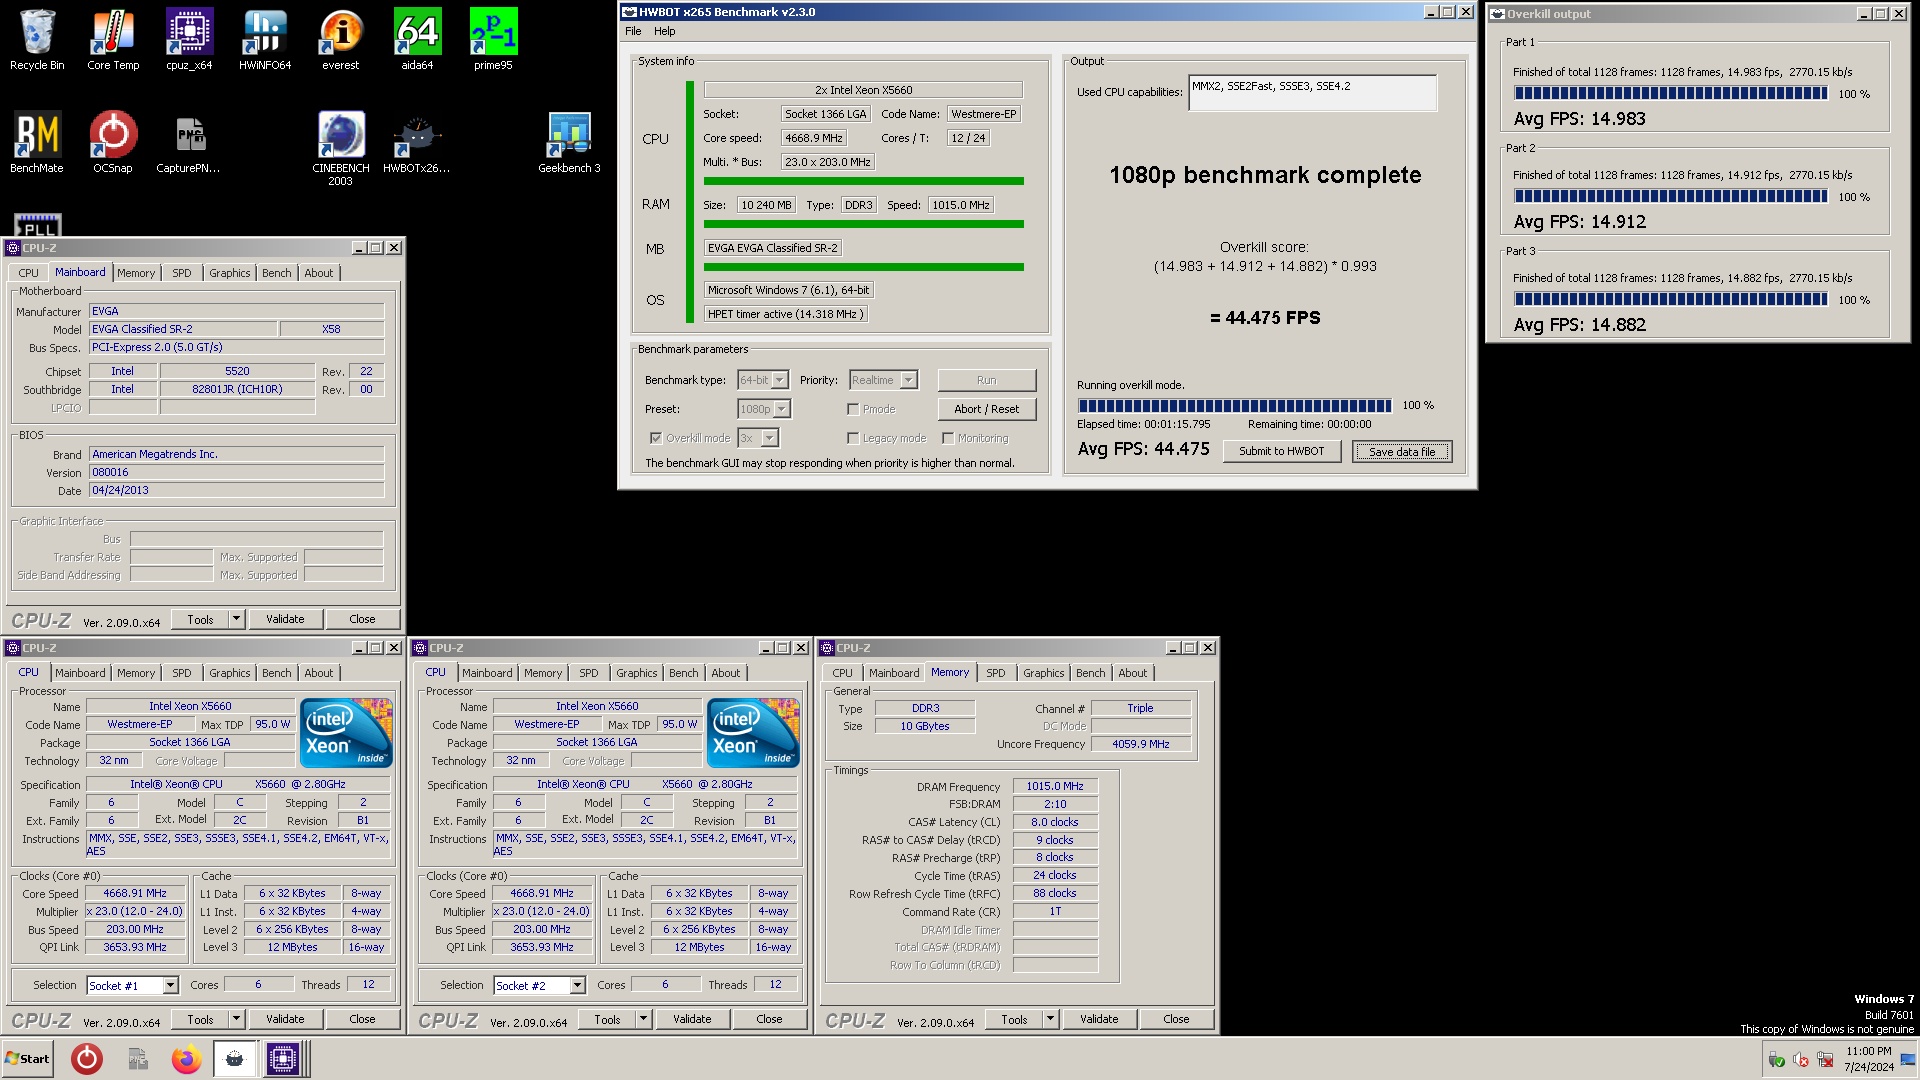Switch to SPD tab in Mainboard CPU-Z window
1920x1080 pixels.
click(182, 273)
